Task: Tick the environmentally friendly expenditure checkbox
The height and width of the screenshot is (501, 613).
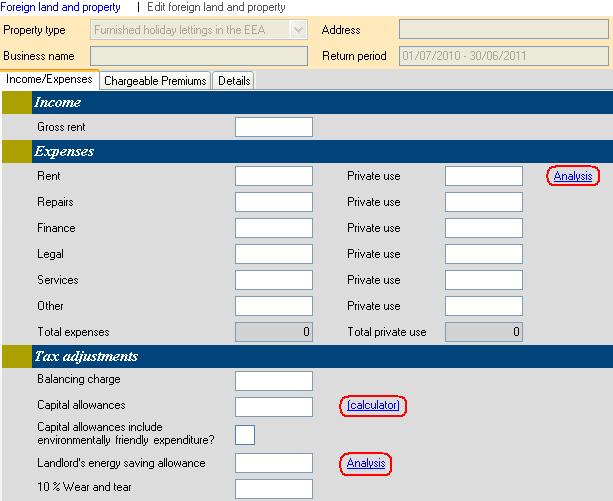Action: tap(245, 435)
